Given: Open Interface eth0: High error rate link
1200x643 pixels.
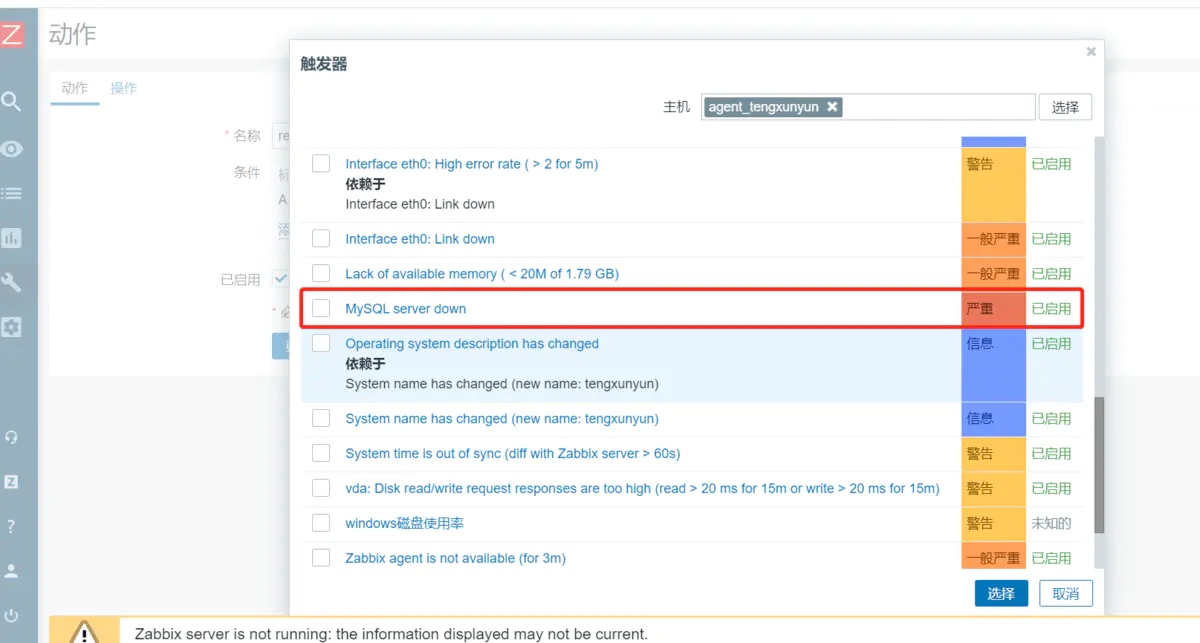Looking at the screenshot, I should pos(472,164).
